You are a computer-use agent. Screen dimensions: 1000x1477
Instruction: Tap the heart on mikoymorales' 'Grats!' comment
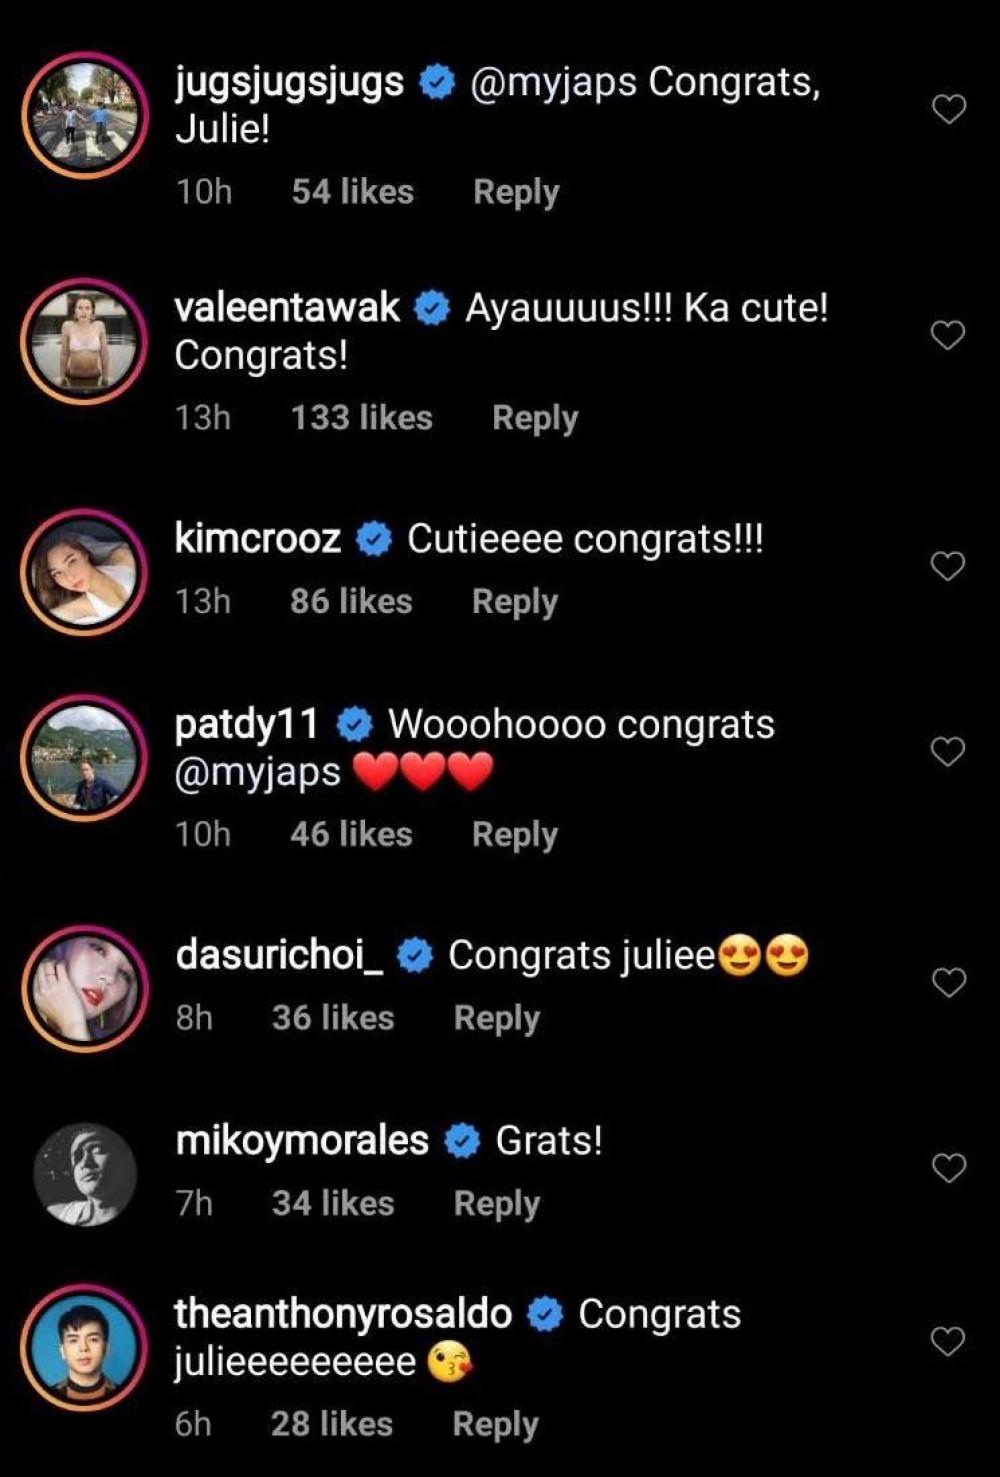coord(948,1167)
